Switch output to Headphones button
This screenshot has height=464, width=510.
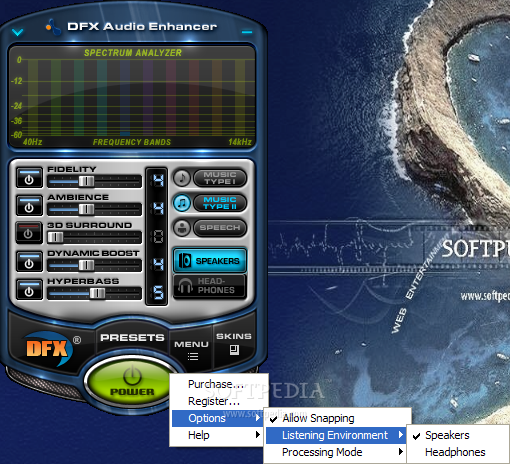pyautogui.click(x=210, y=286)
